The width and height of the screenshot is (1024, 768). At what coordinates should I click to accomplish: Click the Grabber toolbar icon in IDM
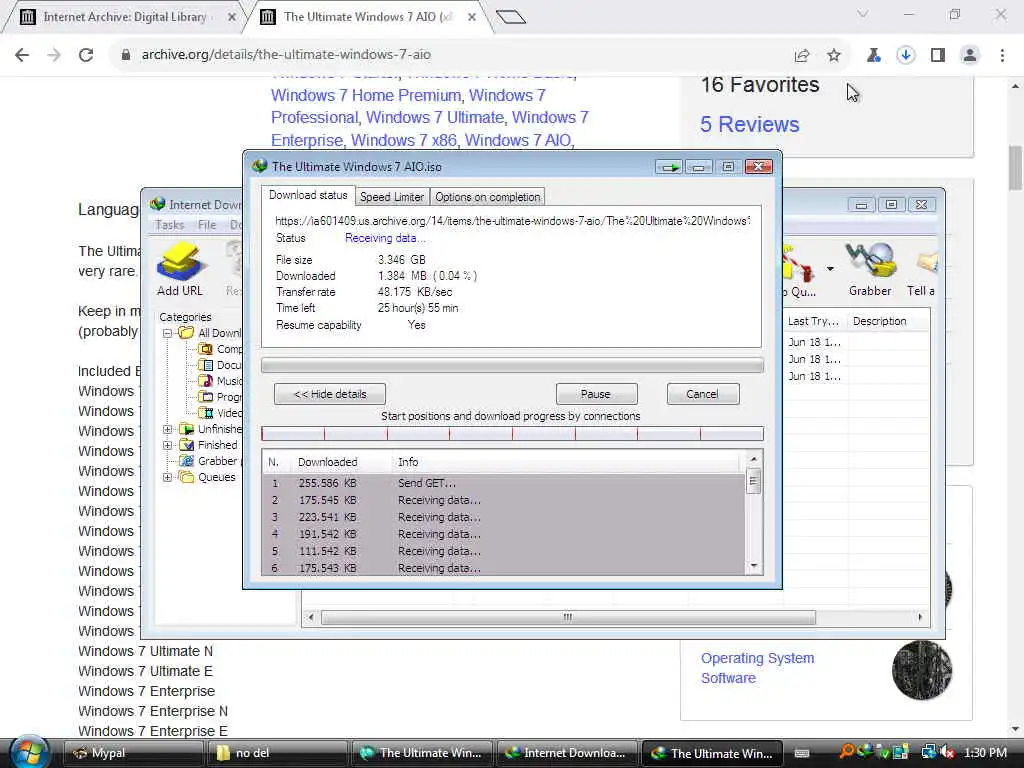(870, 269)
